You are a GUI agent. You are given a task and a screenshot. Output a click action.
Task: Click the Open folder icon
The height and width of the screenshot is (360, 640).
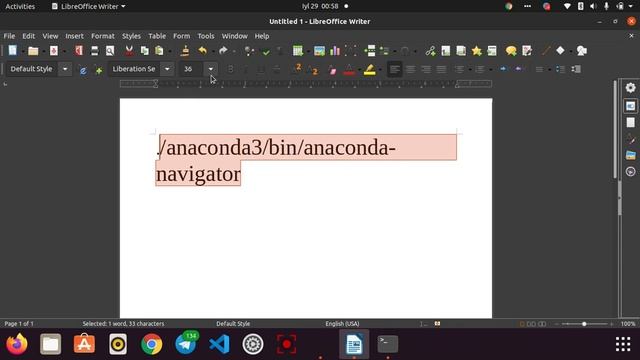(33, 51)
